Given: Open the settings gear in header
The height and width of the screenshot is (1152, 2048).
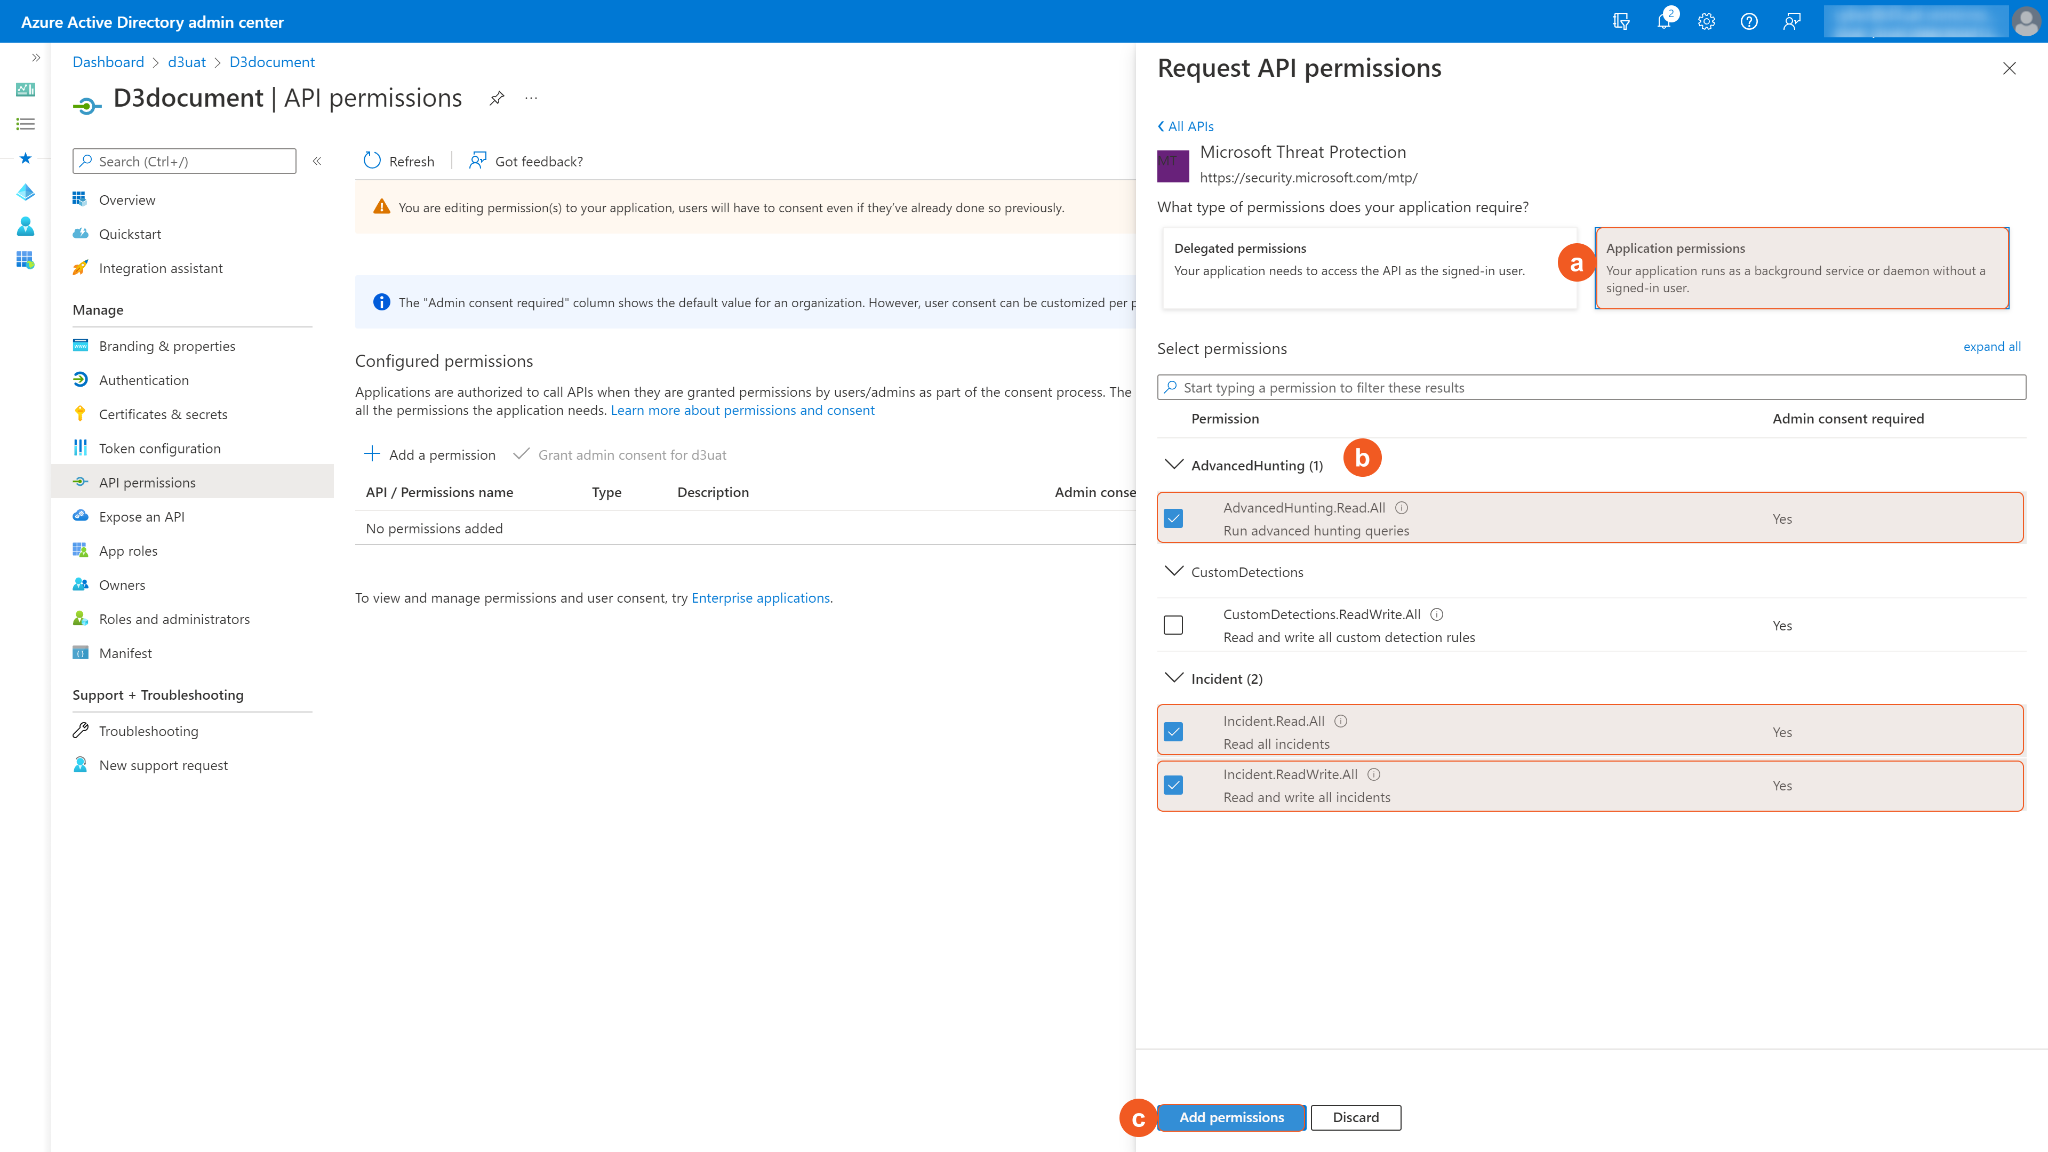Looking at the screenshot, I should pos(1706,22).
